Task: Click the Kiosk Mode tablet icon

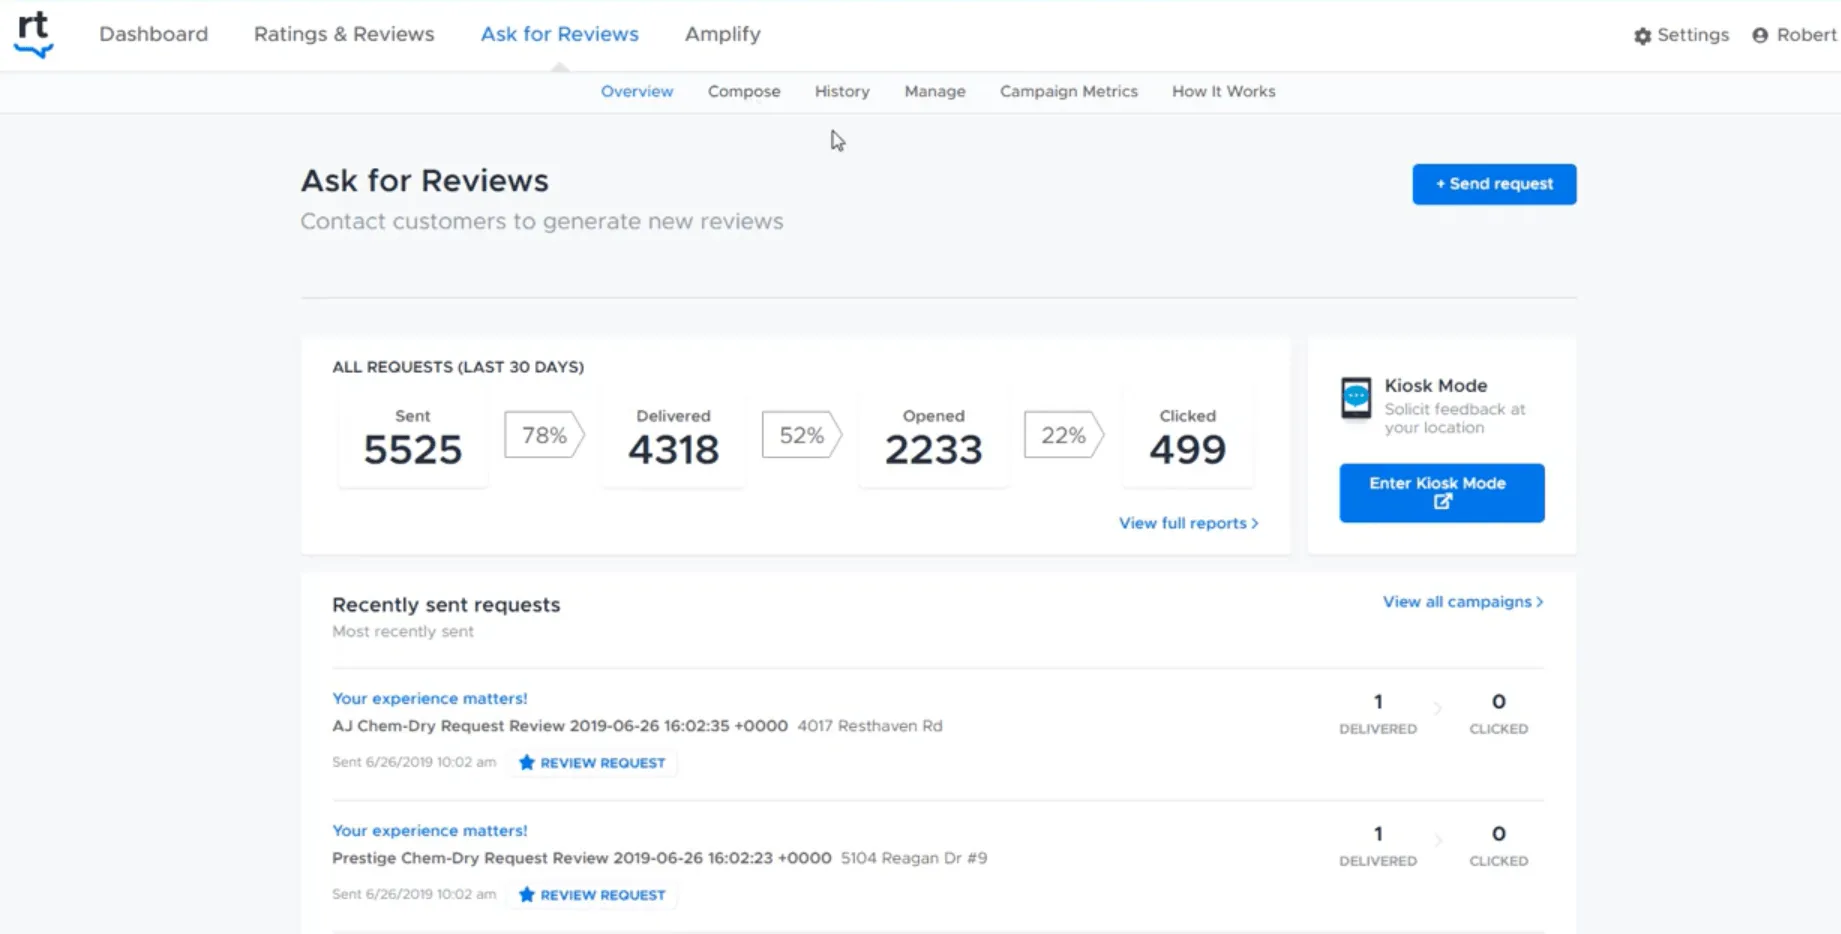Action: (1356, 399)
